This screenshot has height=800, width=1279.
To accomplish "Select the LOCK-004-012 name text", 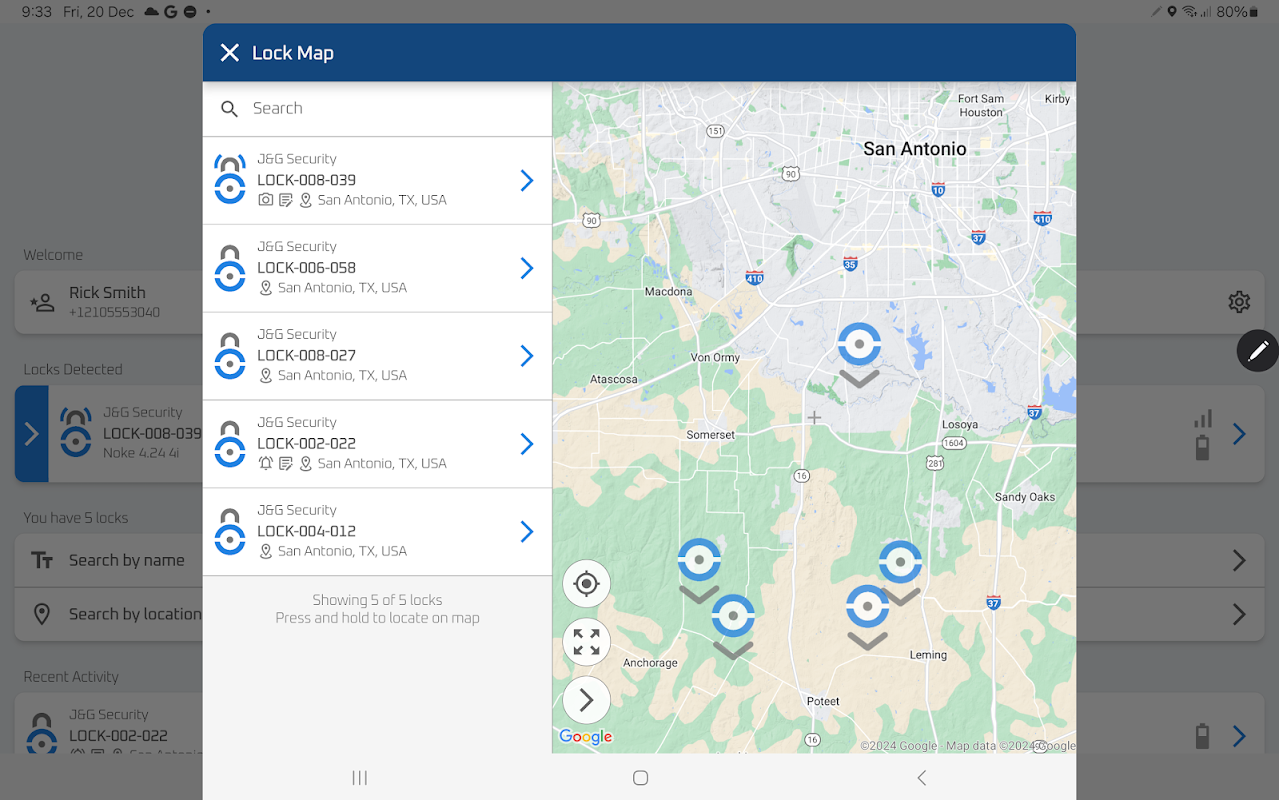I will click(x=306, y=531).
